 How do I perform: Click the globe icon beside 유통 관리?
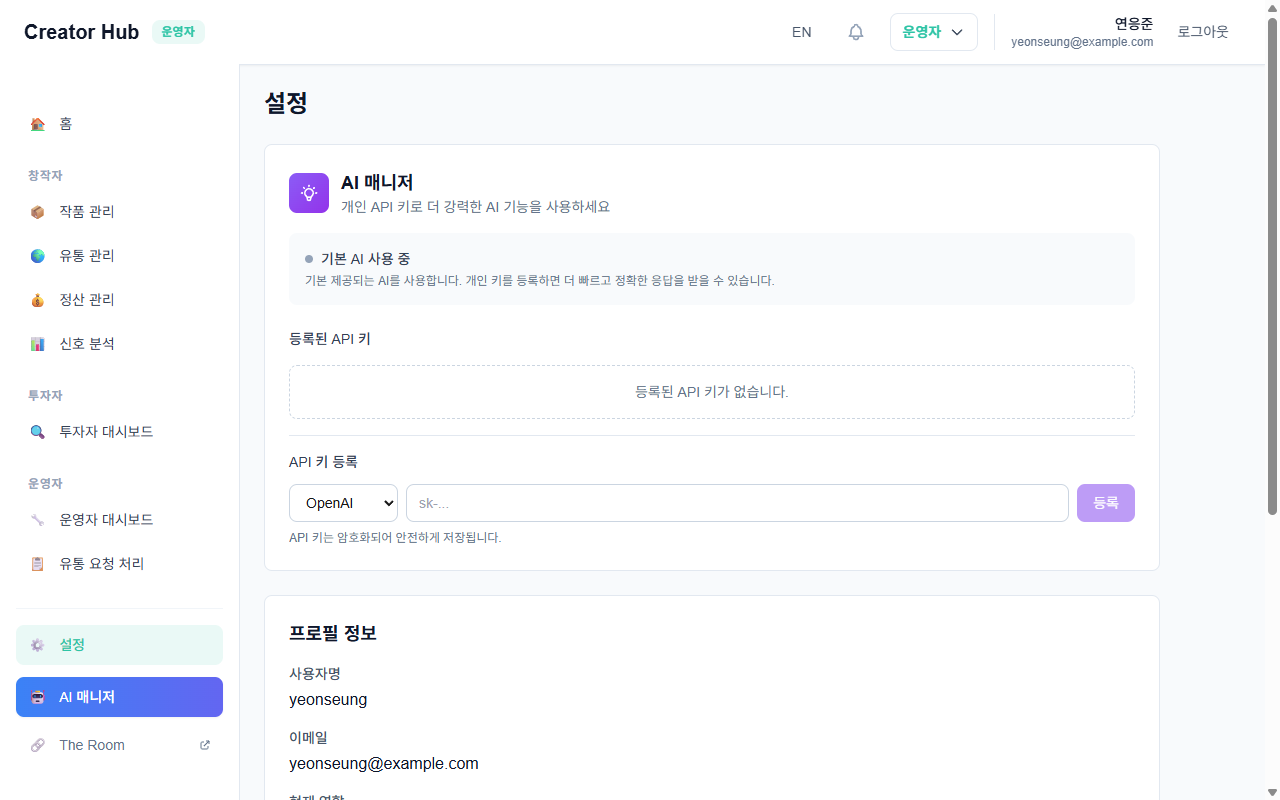pyautogui.click(x=38, y=256)
